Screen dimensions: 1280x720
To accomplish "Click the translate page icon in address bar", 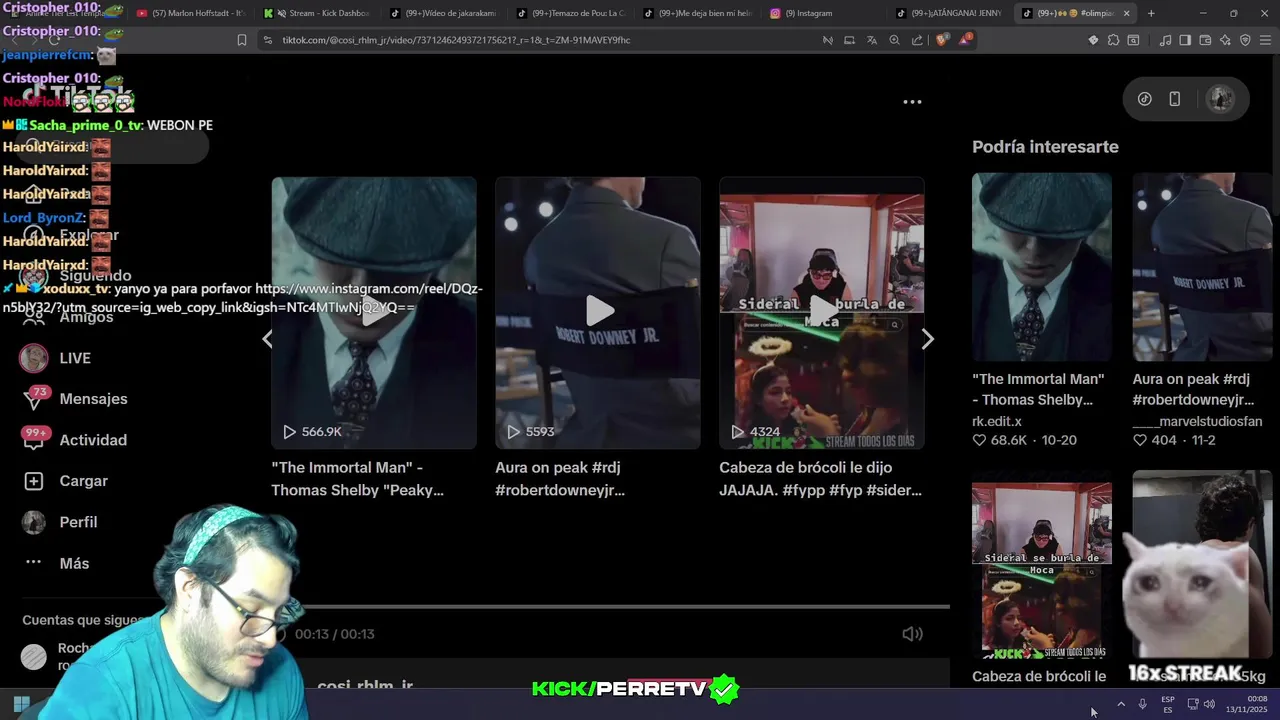I will point(871,40).
